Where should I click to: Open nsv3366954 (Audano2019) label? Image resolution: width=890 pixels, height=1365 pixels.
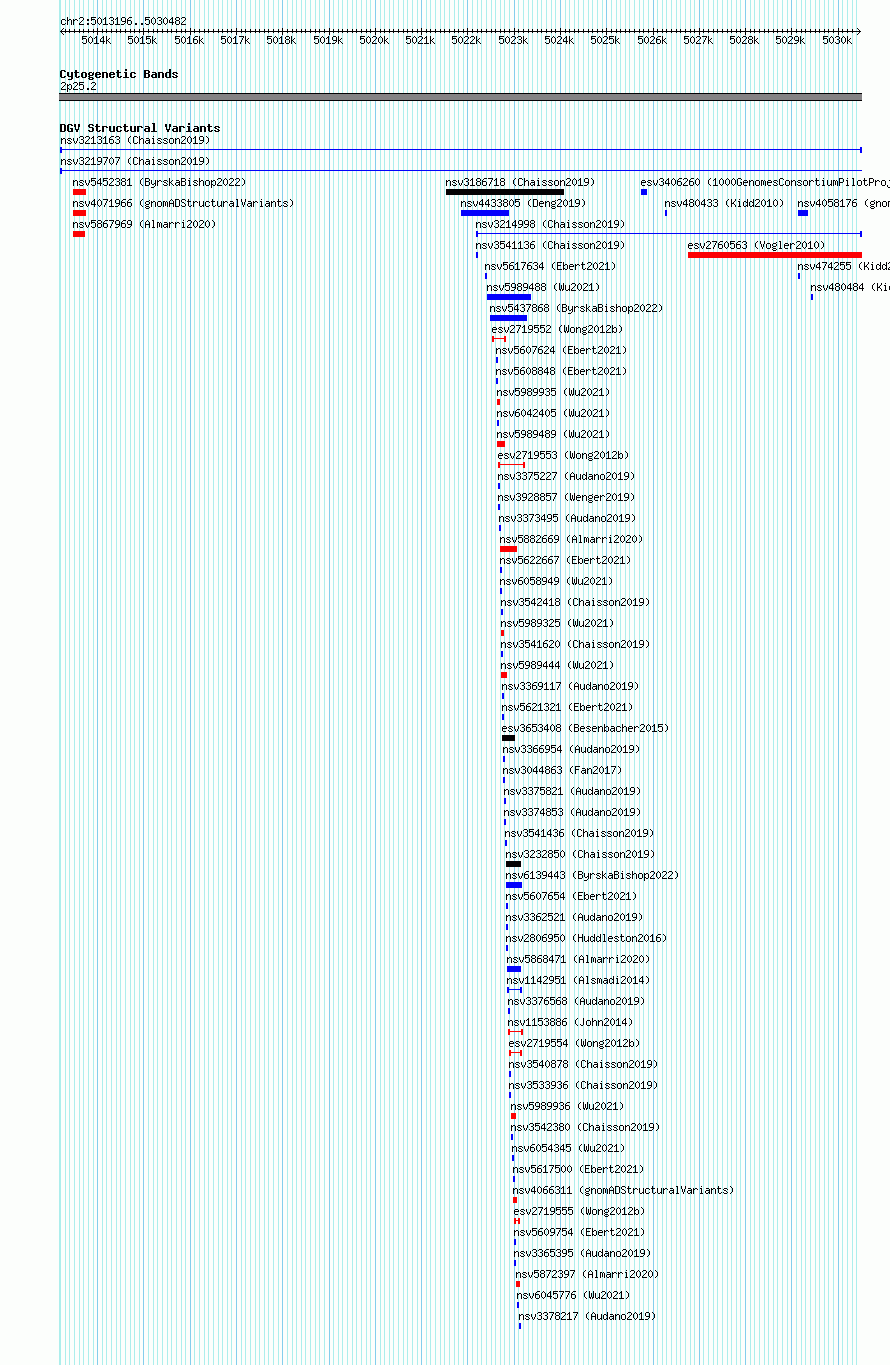pos(571,749)
